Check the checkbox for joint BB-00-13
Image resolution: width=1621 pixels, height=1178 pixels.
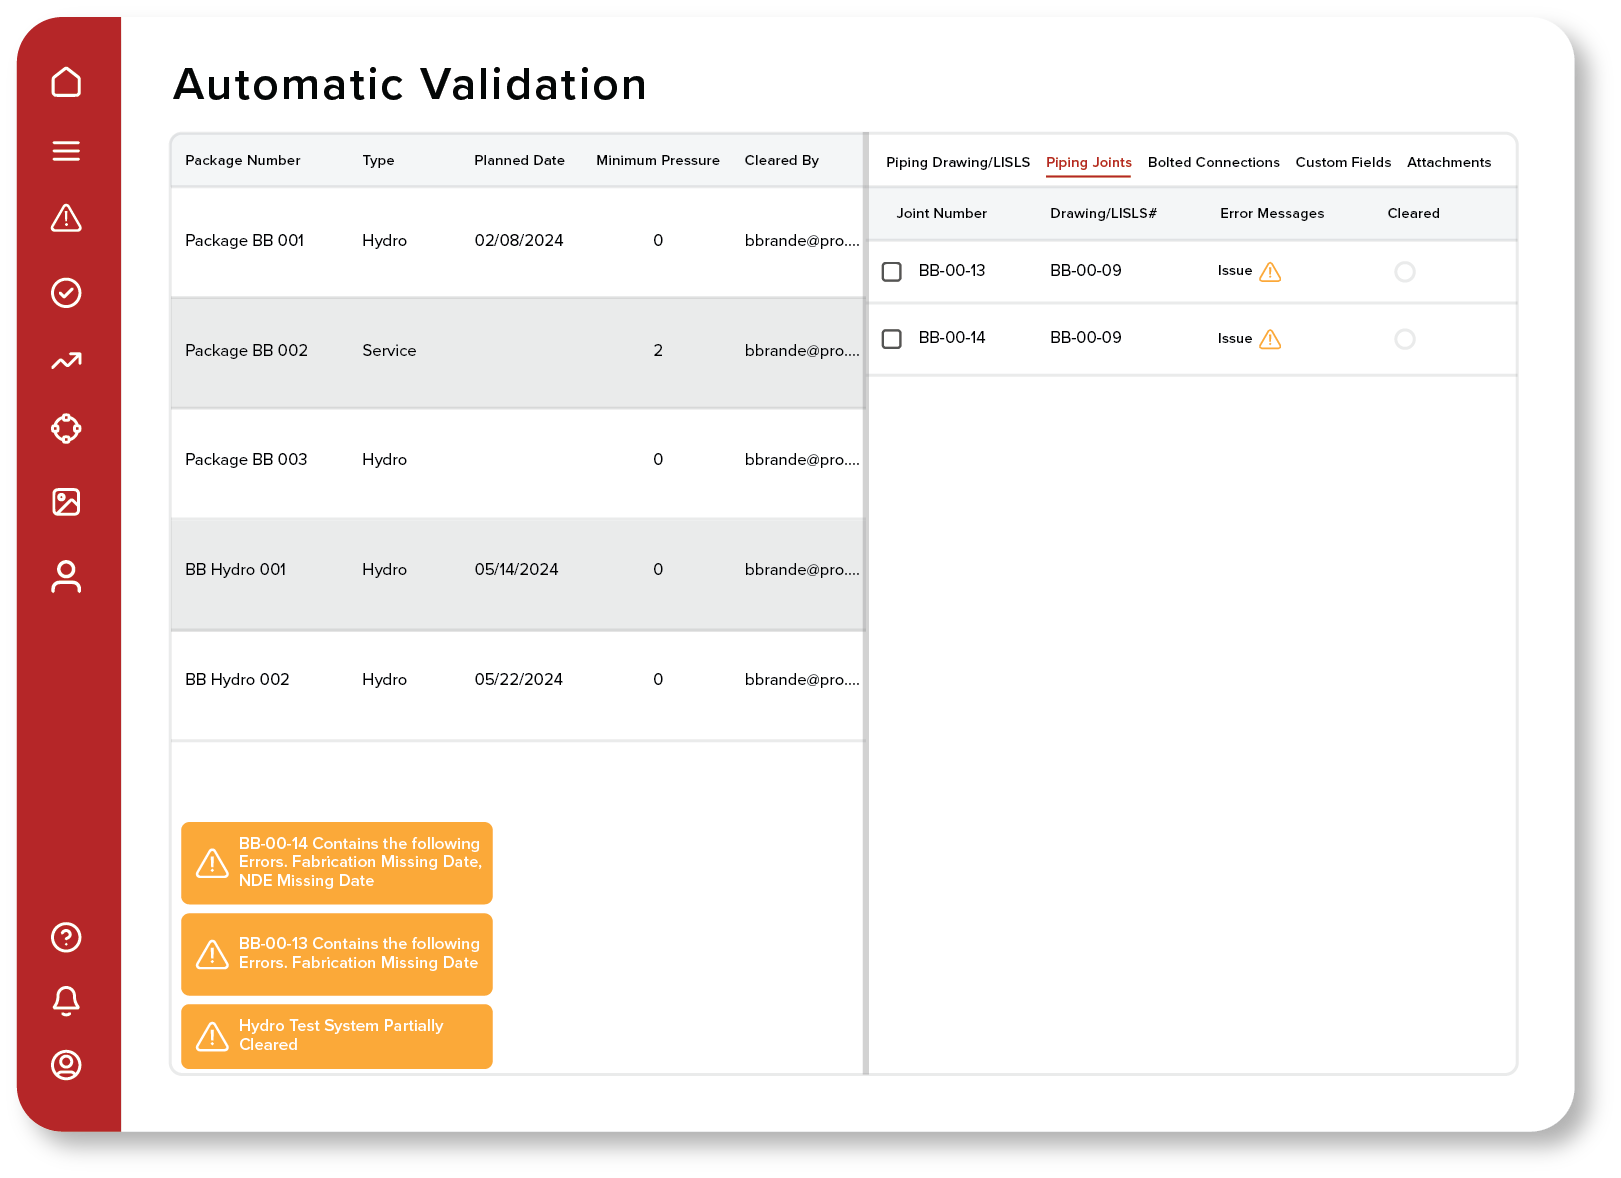click(x=891, y=271)
